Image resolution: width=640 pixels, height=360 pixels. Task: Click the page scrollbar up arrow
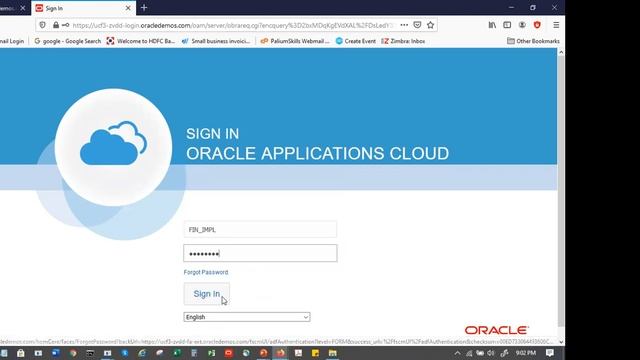click(561, 52)
